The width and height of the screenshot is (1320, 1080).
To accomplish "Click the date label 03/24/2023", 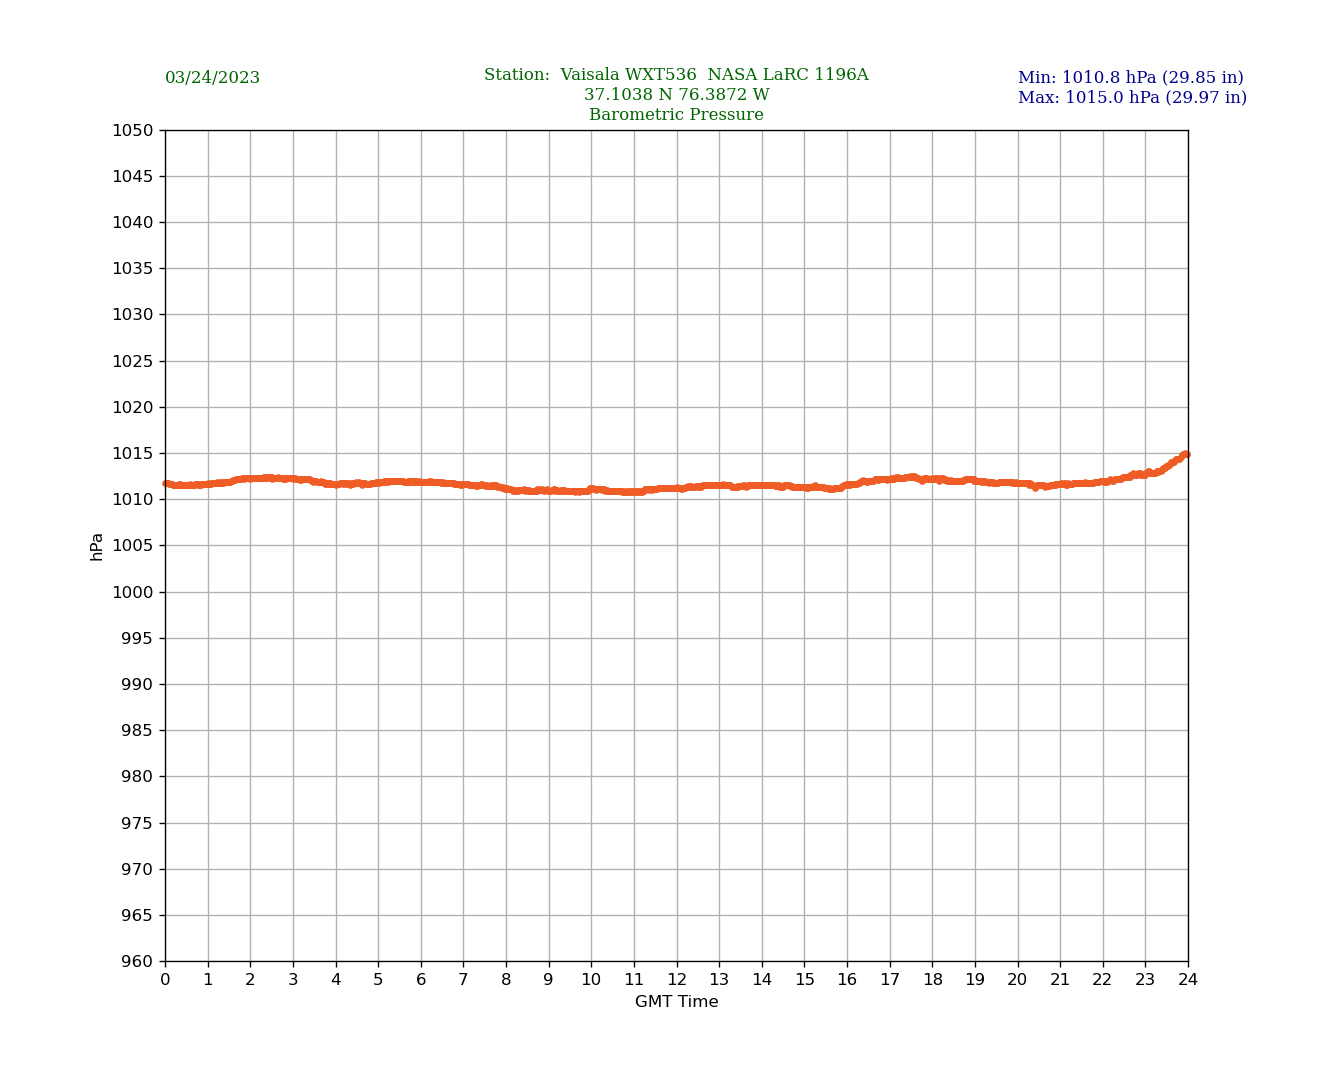I will (x=212, y=78).
